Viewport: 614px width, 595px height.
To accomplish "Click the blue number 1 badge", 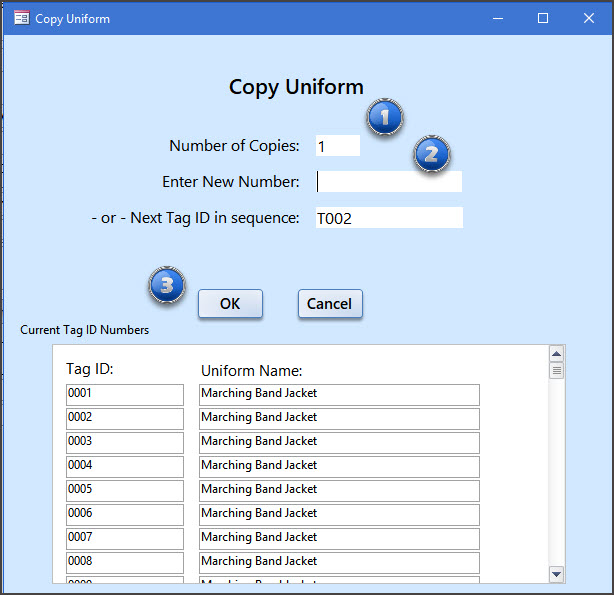I will [x=384, y=118].
